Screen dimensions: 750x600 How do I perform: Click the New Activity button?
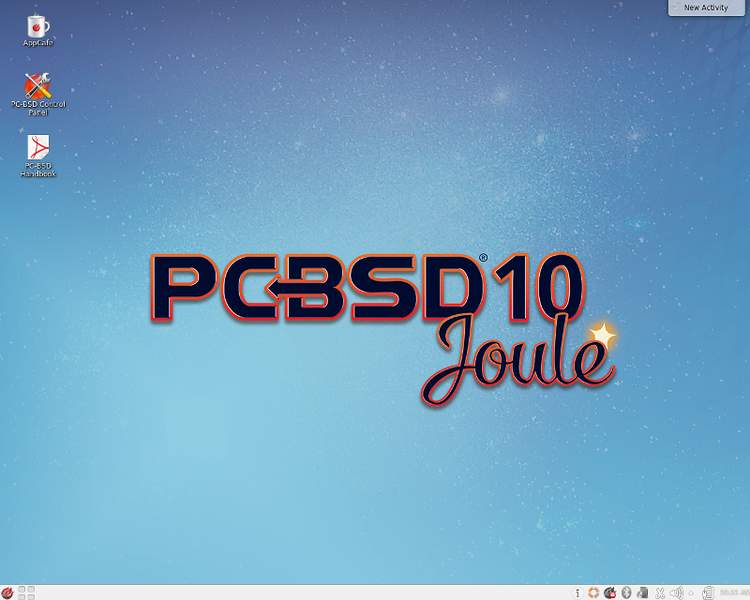[706, 8]
